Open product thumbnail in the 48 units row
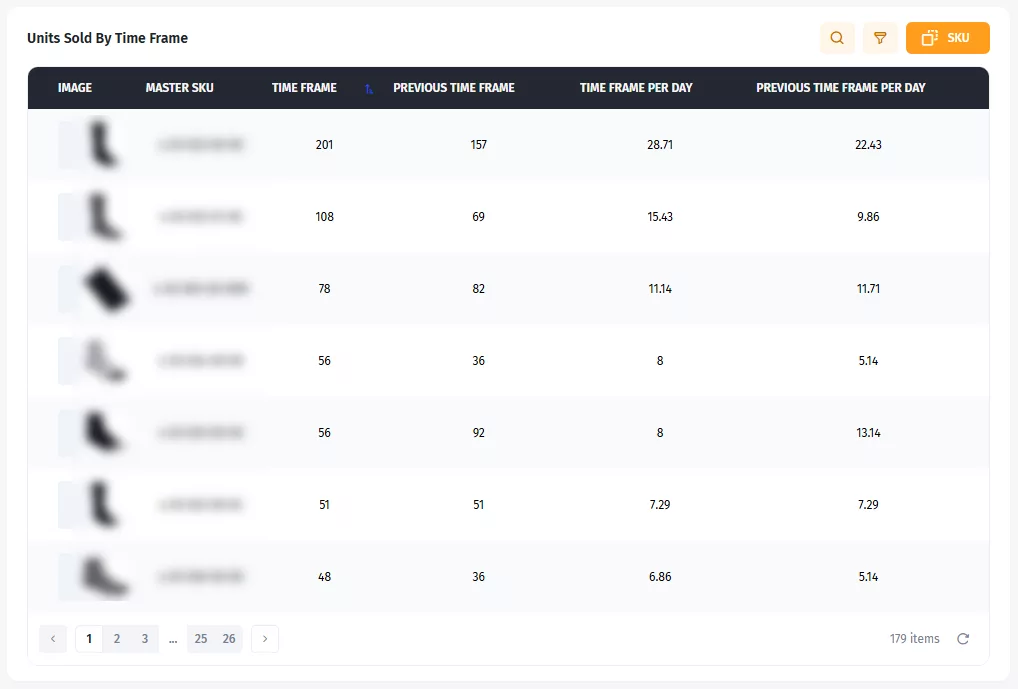 coord(95,577)
